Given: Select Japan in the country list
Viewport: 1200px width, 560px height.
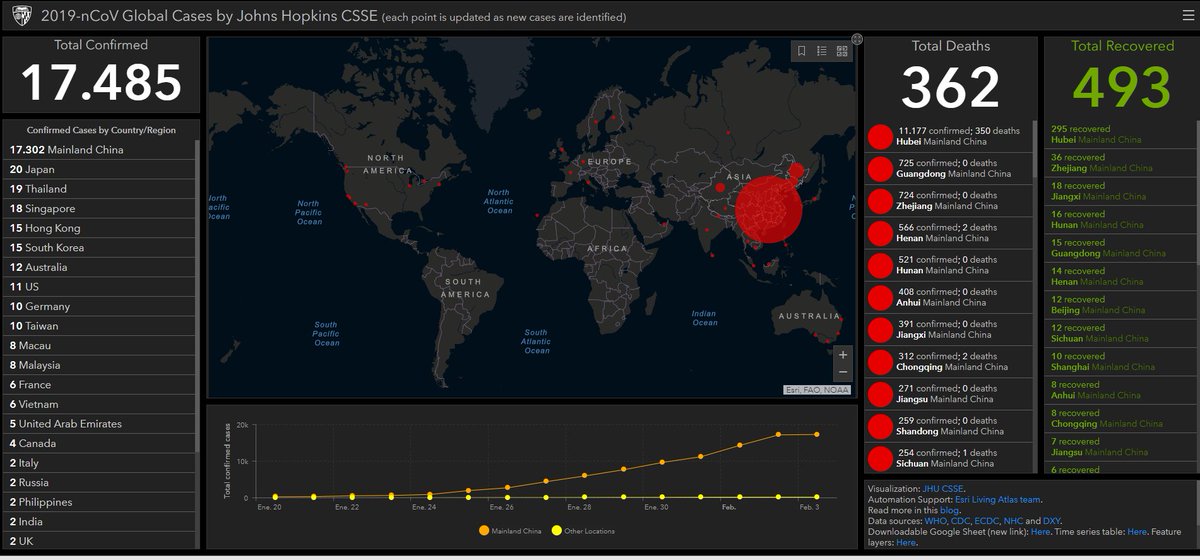Looking at the screenshot, I should click(98, 169).
